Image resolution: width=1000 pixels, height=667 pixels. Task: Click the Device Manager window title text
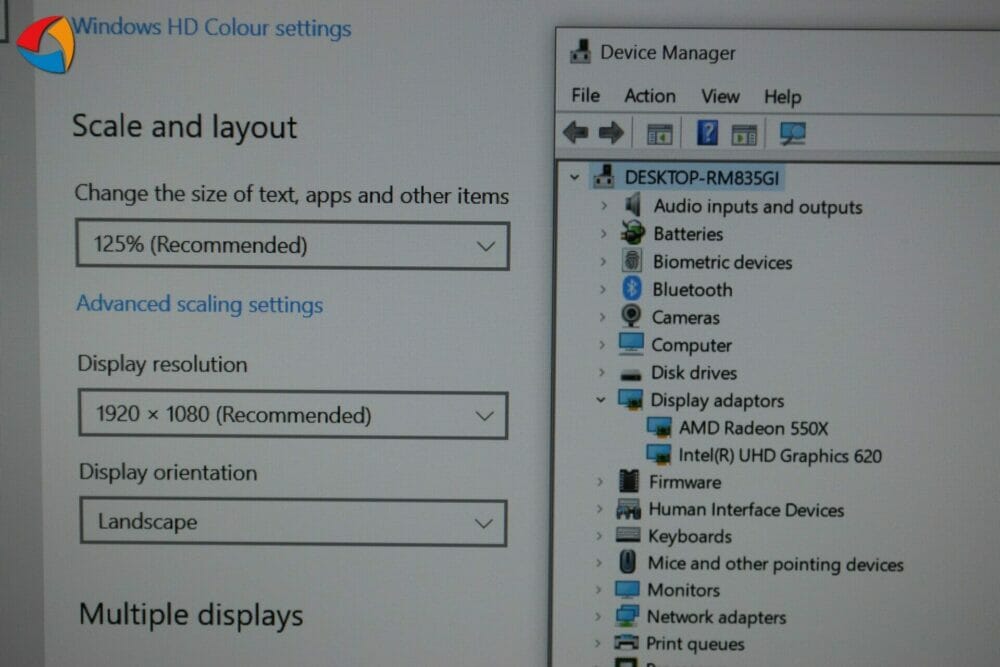pyautogui.click(x=668, y=52)
